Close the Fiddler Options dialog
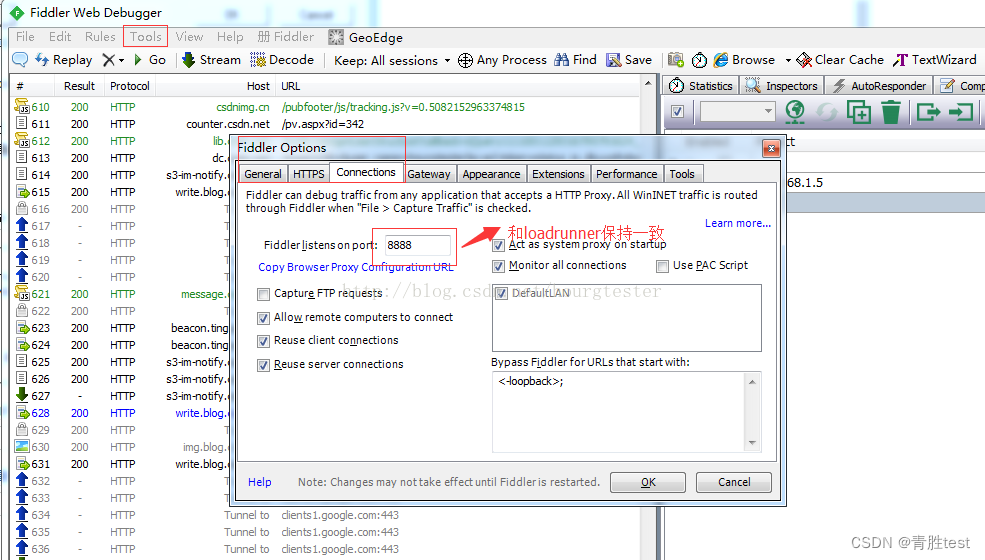This screenshot has width=985, height=560. (771, 148)
